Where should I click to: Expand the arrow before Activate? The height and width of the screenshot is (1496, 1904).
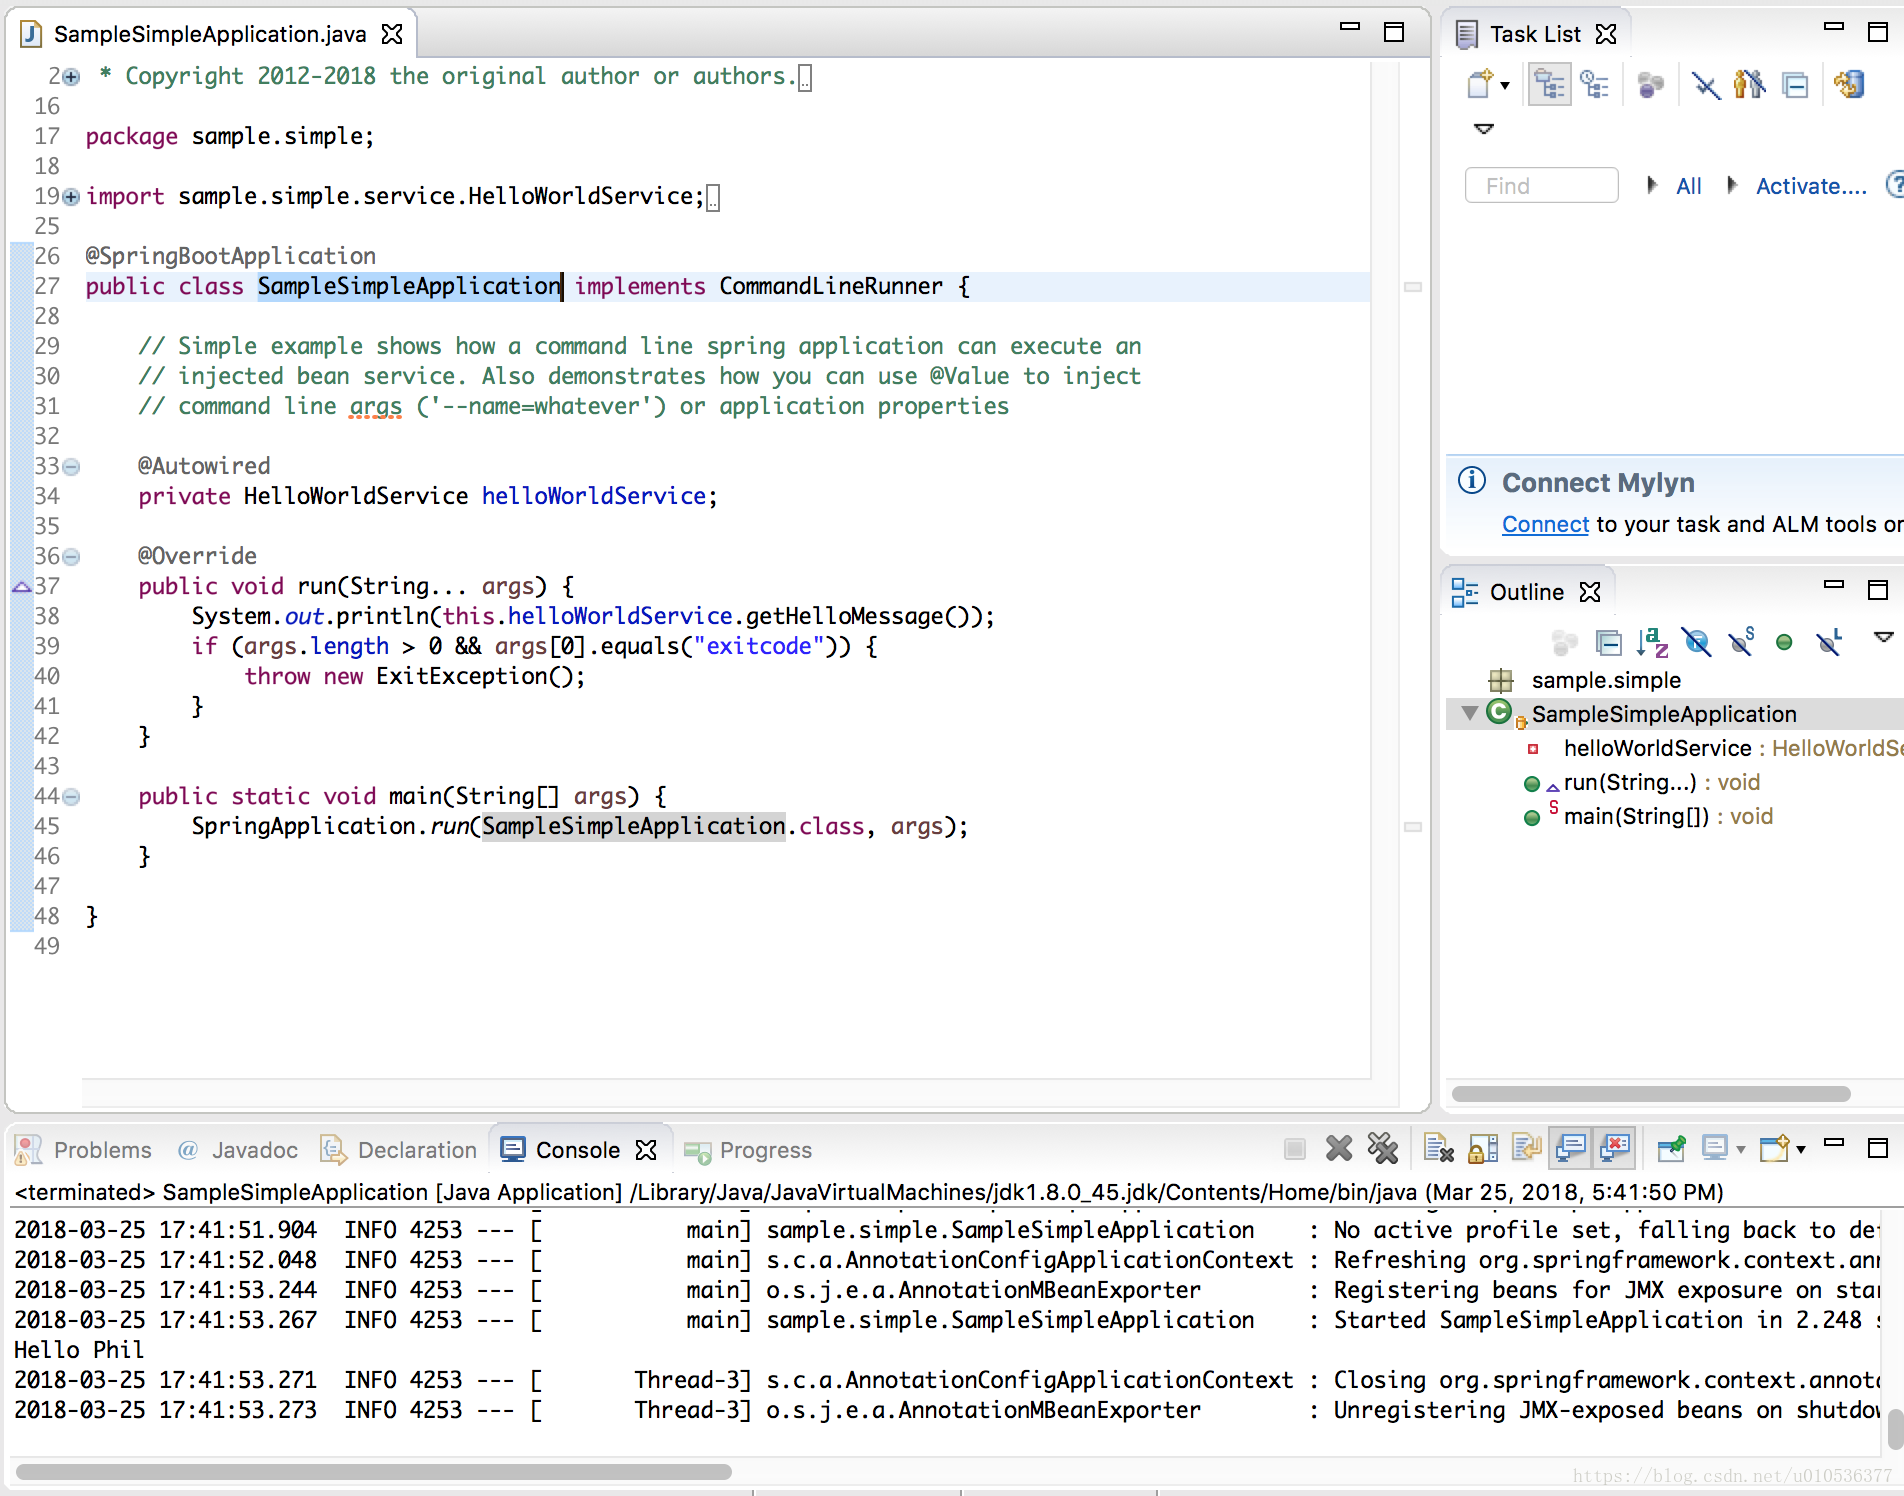click(1732, 185)
